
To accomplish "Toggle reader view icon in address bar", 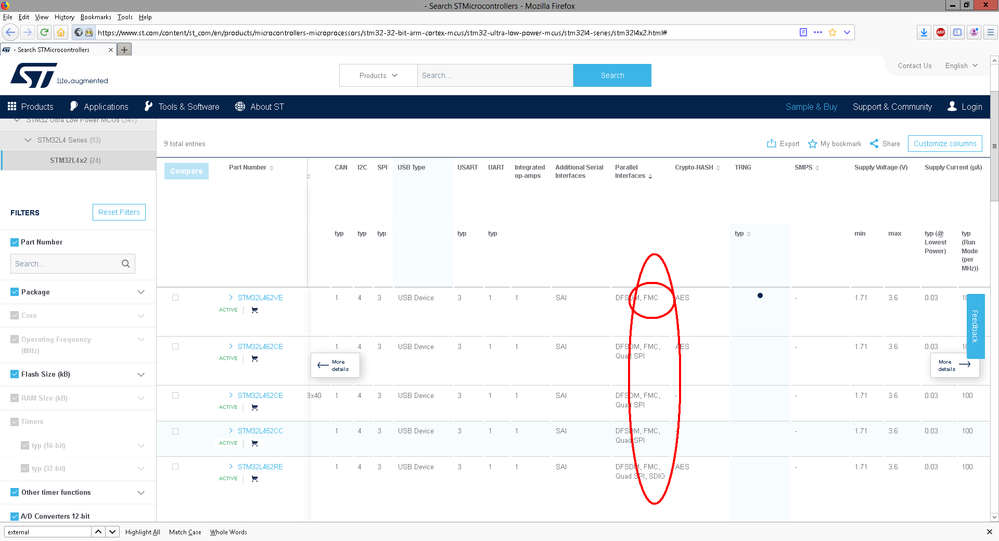I will 803,32.
